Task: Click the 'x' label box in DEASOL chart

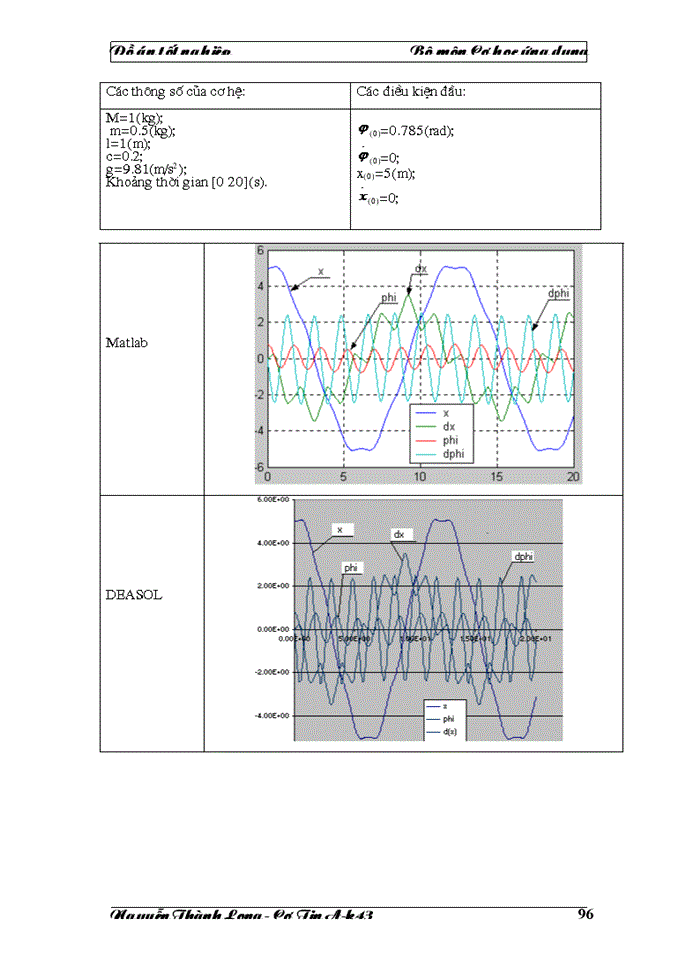Action: click(x=339, y=529)
